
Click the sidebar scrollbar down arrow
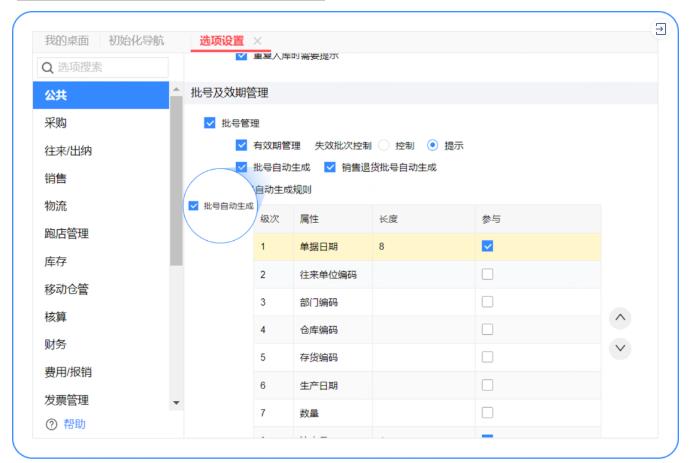176,403
